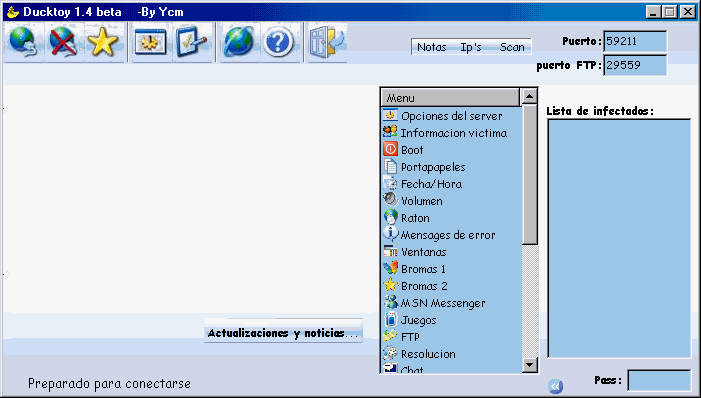This screenshot has width=701, height=398.
Task: Select the Raton text entry
Action: pos(415,218)
